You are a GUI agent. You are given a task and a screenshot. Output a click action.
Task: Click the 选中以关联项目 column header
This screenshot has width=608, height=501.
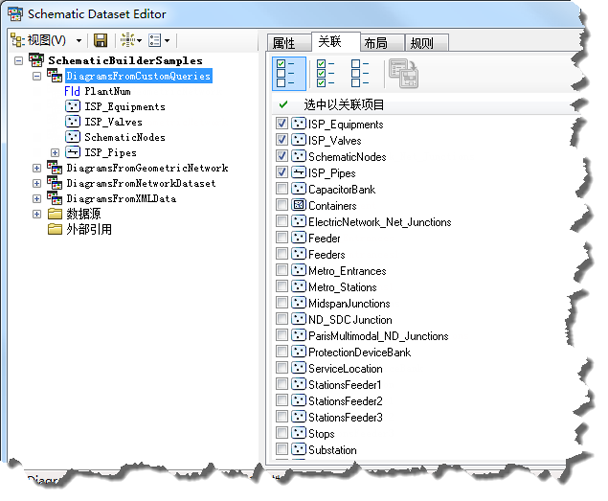(x=425, y=104)
